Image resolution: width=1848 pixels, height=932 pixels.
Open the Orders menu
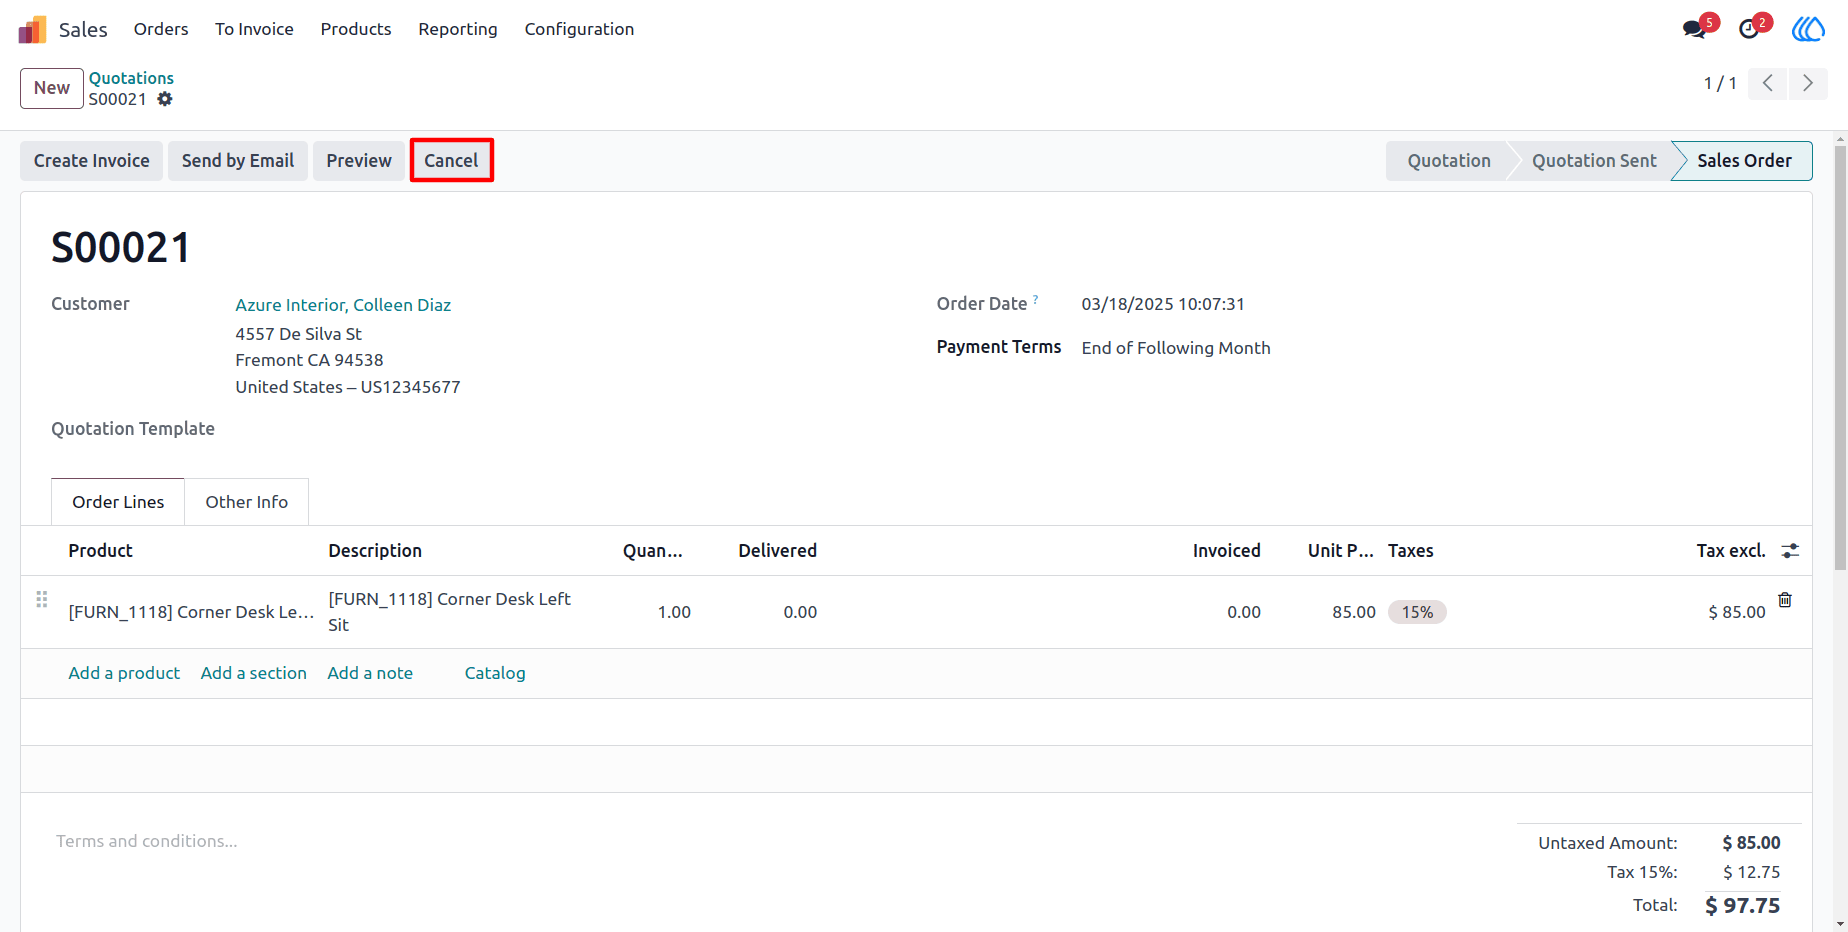(x=161, y=29)
